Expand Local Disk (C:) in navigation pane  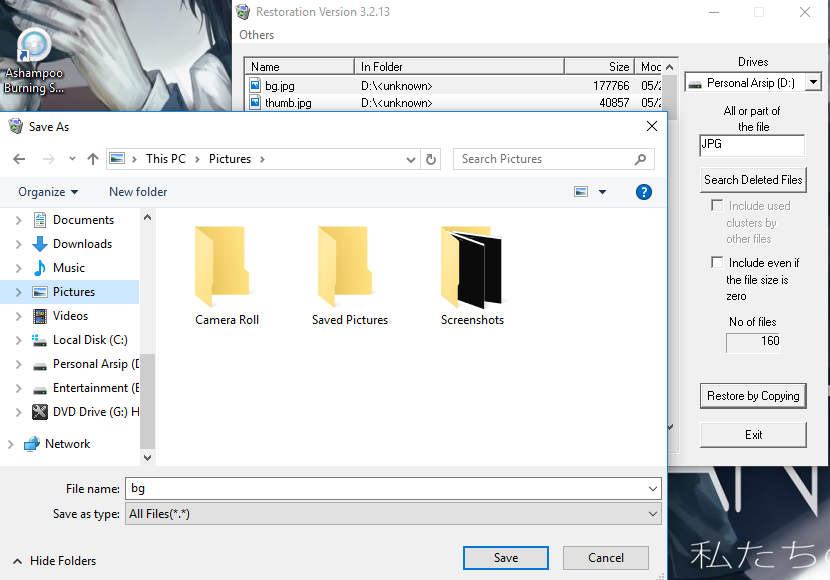pos(19,340)
